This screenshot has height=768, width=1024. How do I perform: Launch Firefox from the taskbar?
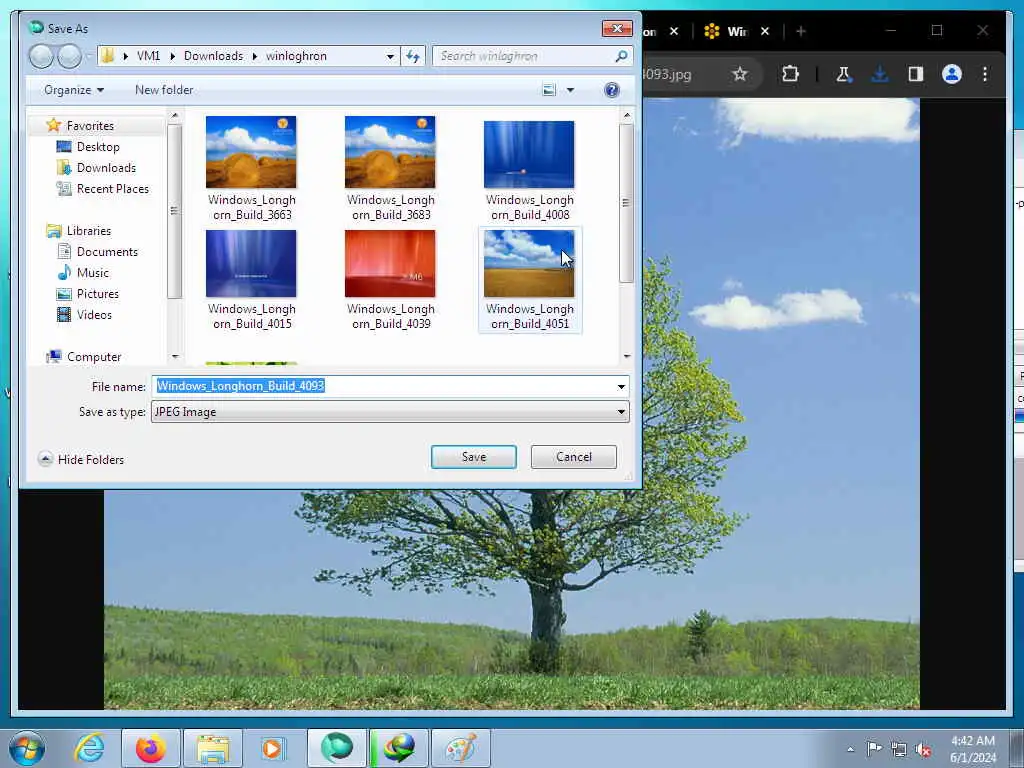click(x=150, y=748)
